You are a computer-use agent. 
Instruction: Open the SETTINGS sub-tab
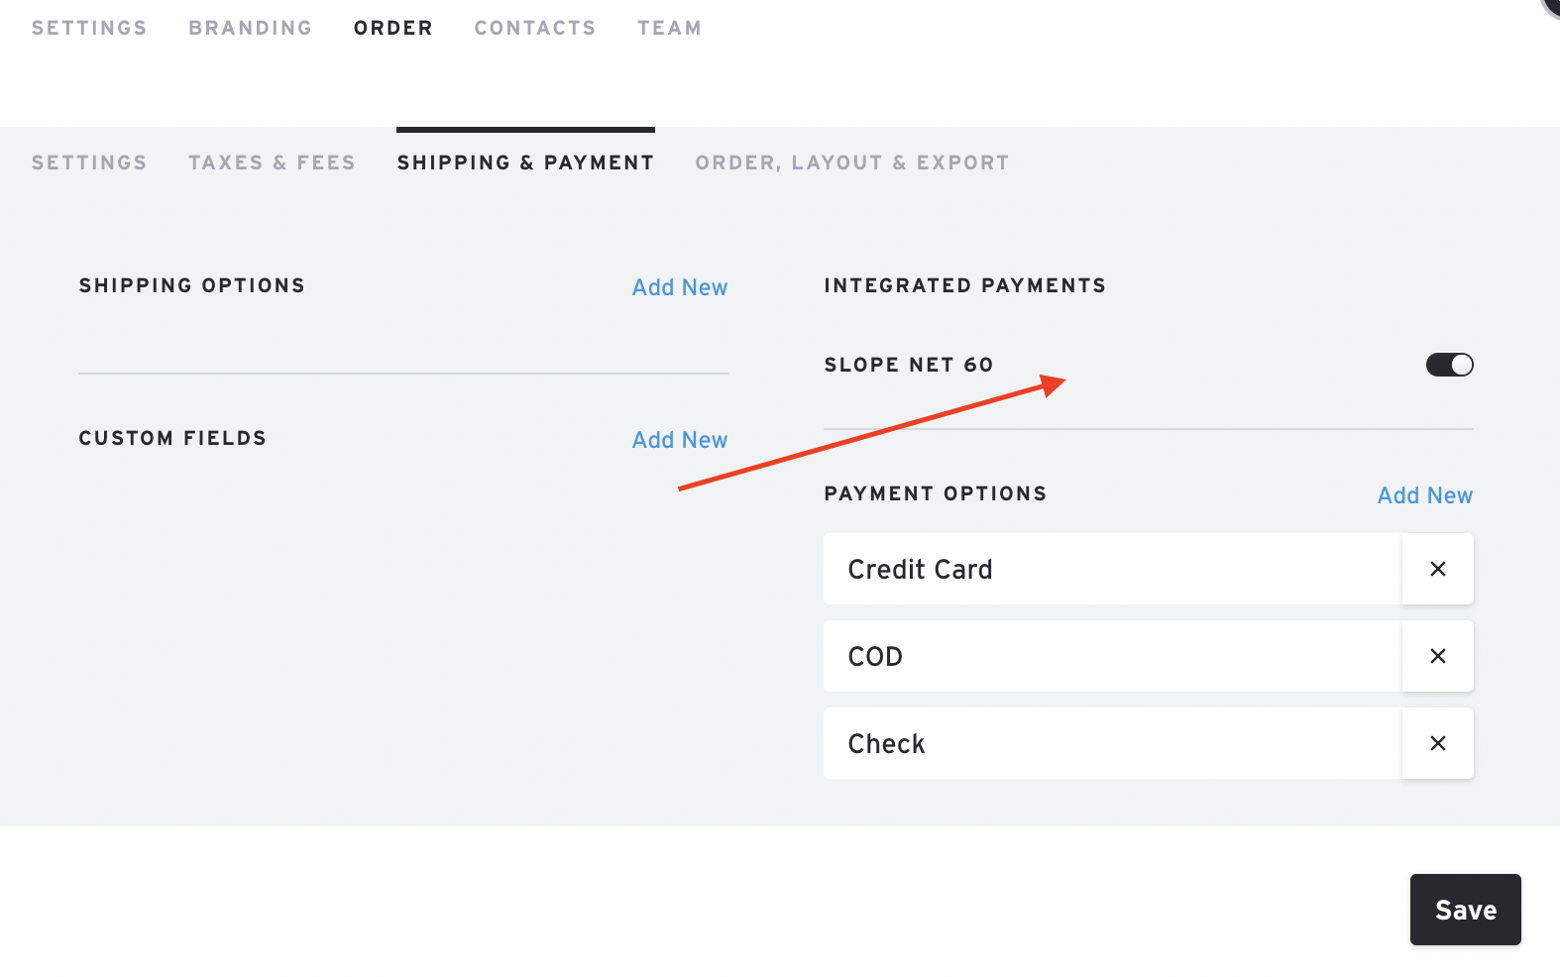[x=88, y=162]
